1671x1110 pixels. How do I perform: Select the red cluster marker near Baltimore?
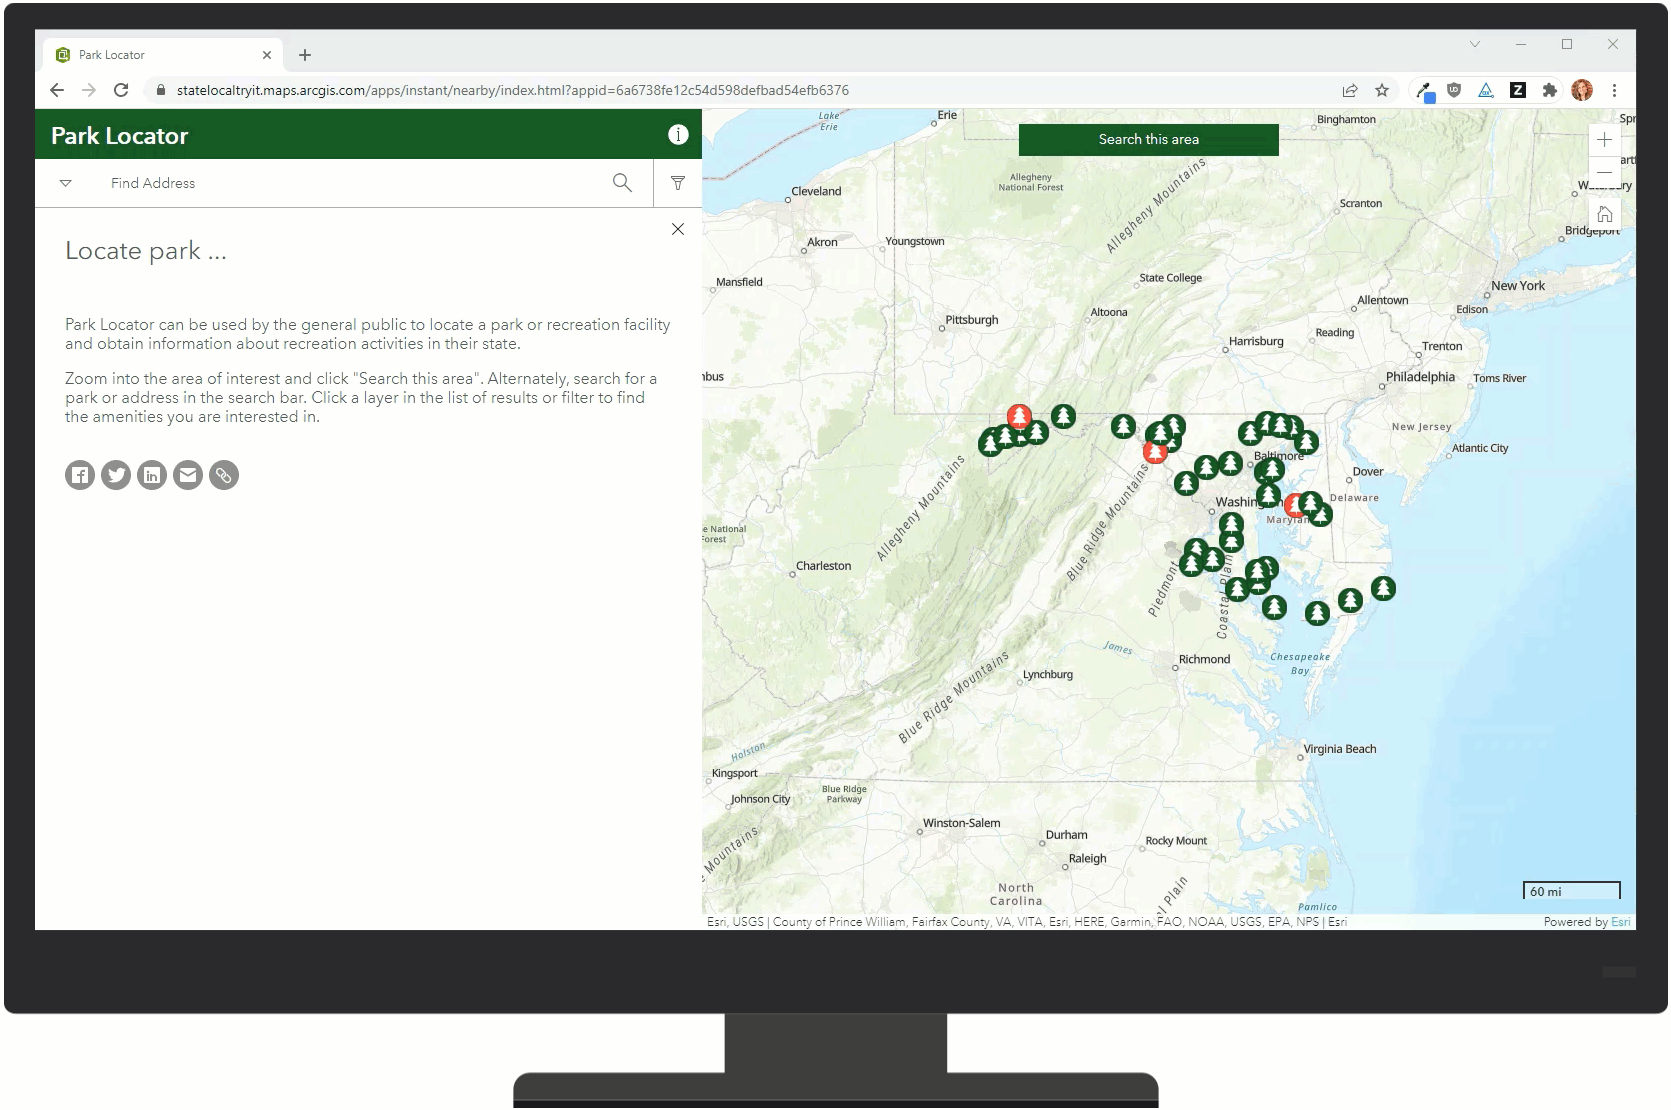click(1298, 506)
